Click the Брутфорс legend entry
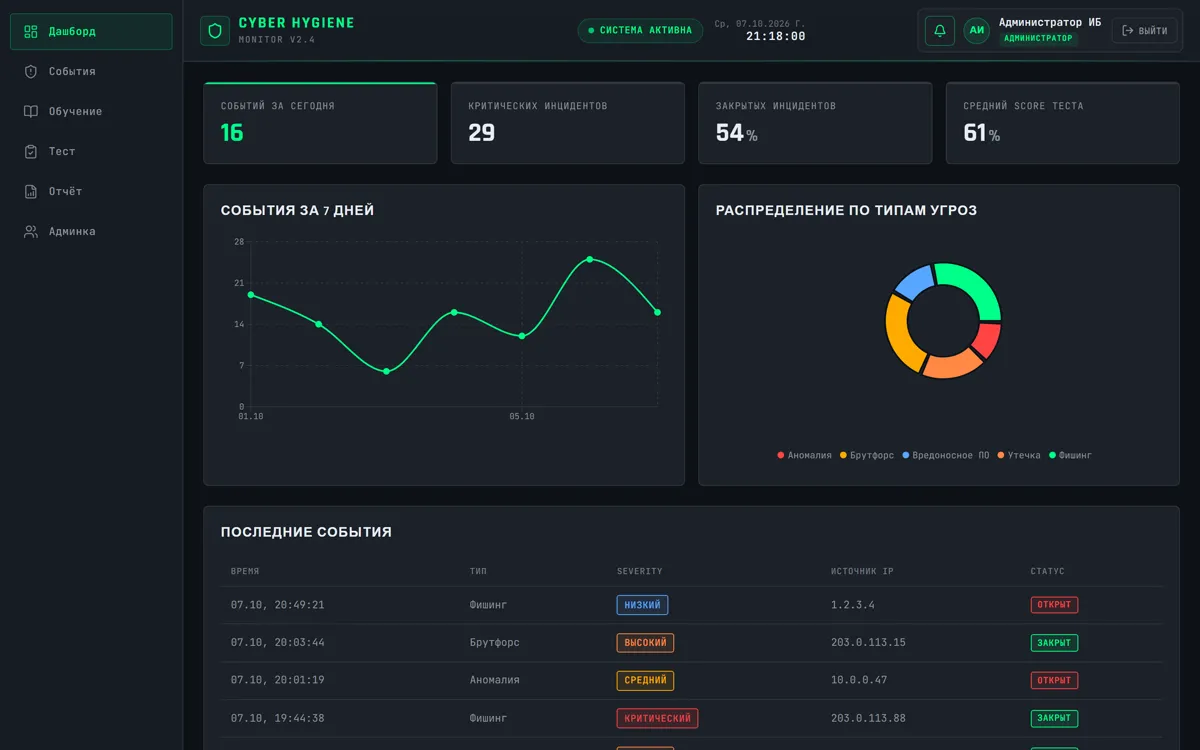The image size is (1200, 750). (x=867, y=456)
